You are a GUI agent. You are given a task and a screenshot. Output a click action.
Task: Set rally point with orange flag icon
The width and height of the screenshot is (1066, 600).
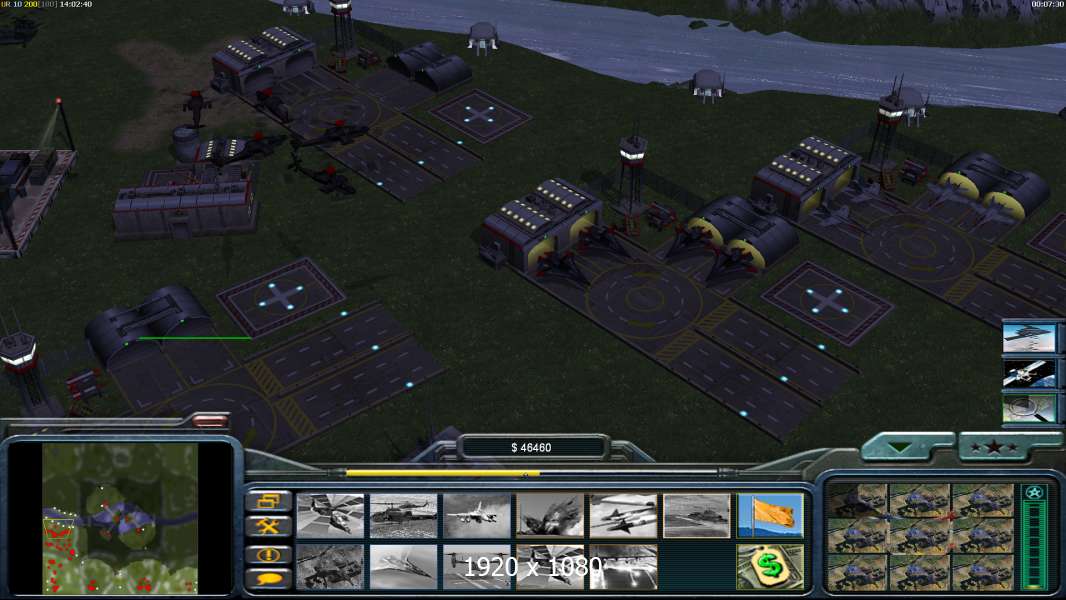770,516
